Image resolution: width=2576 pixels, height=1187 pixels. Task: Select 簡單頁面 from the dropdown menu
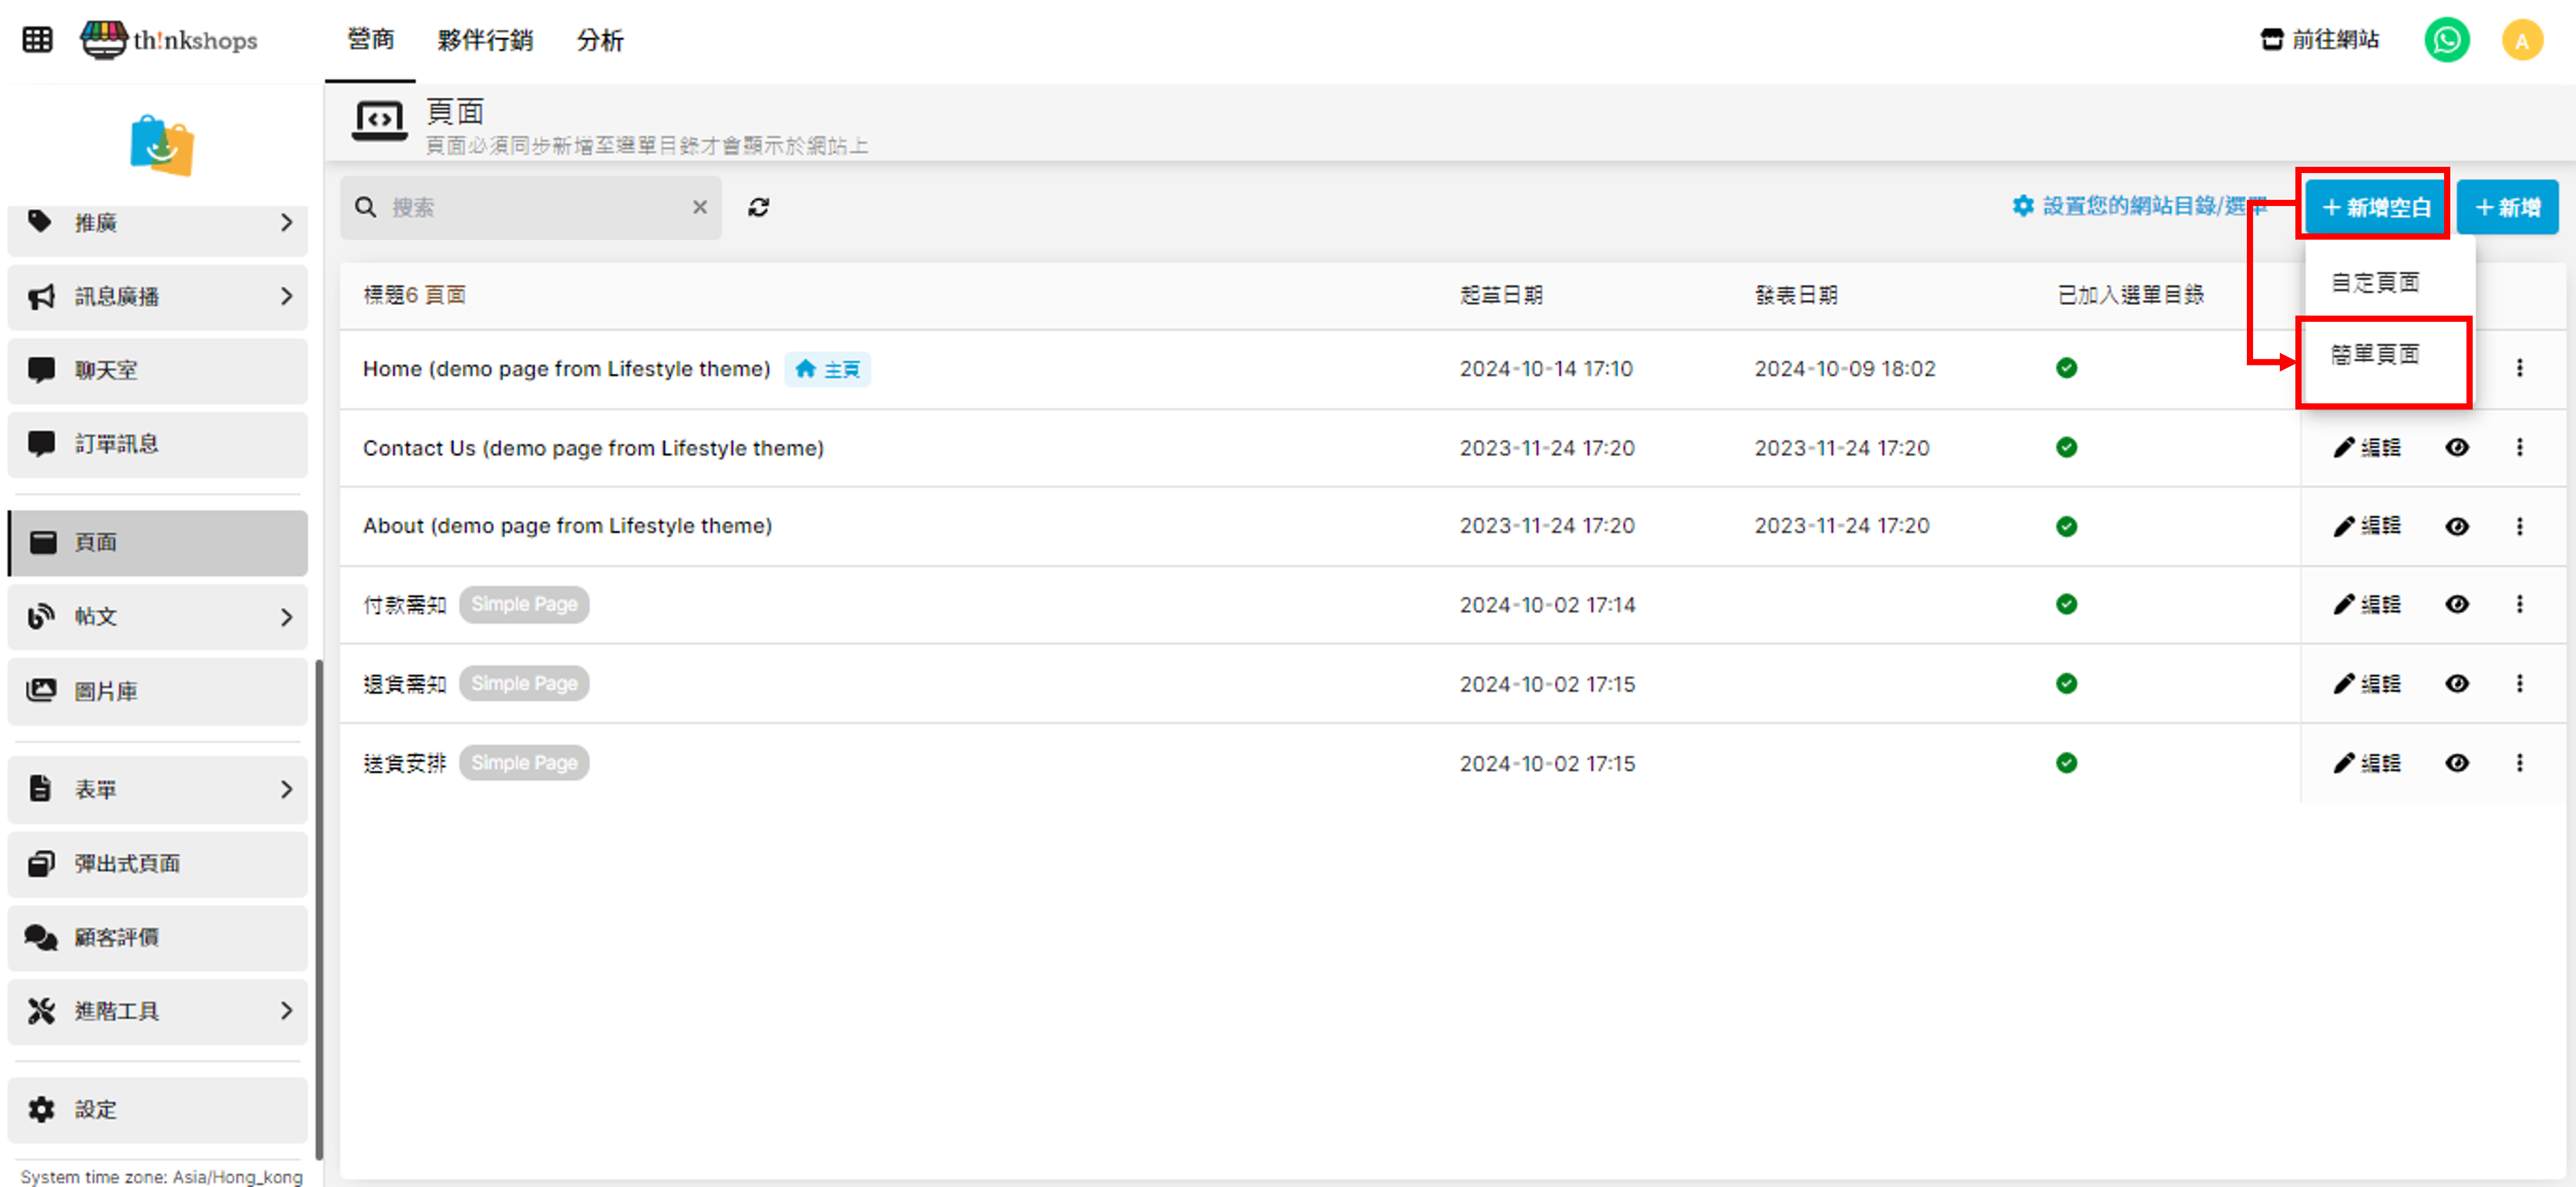(2375, 354)
